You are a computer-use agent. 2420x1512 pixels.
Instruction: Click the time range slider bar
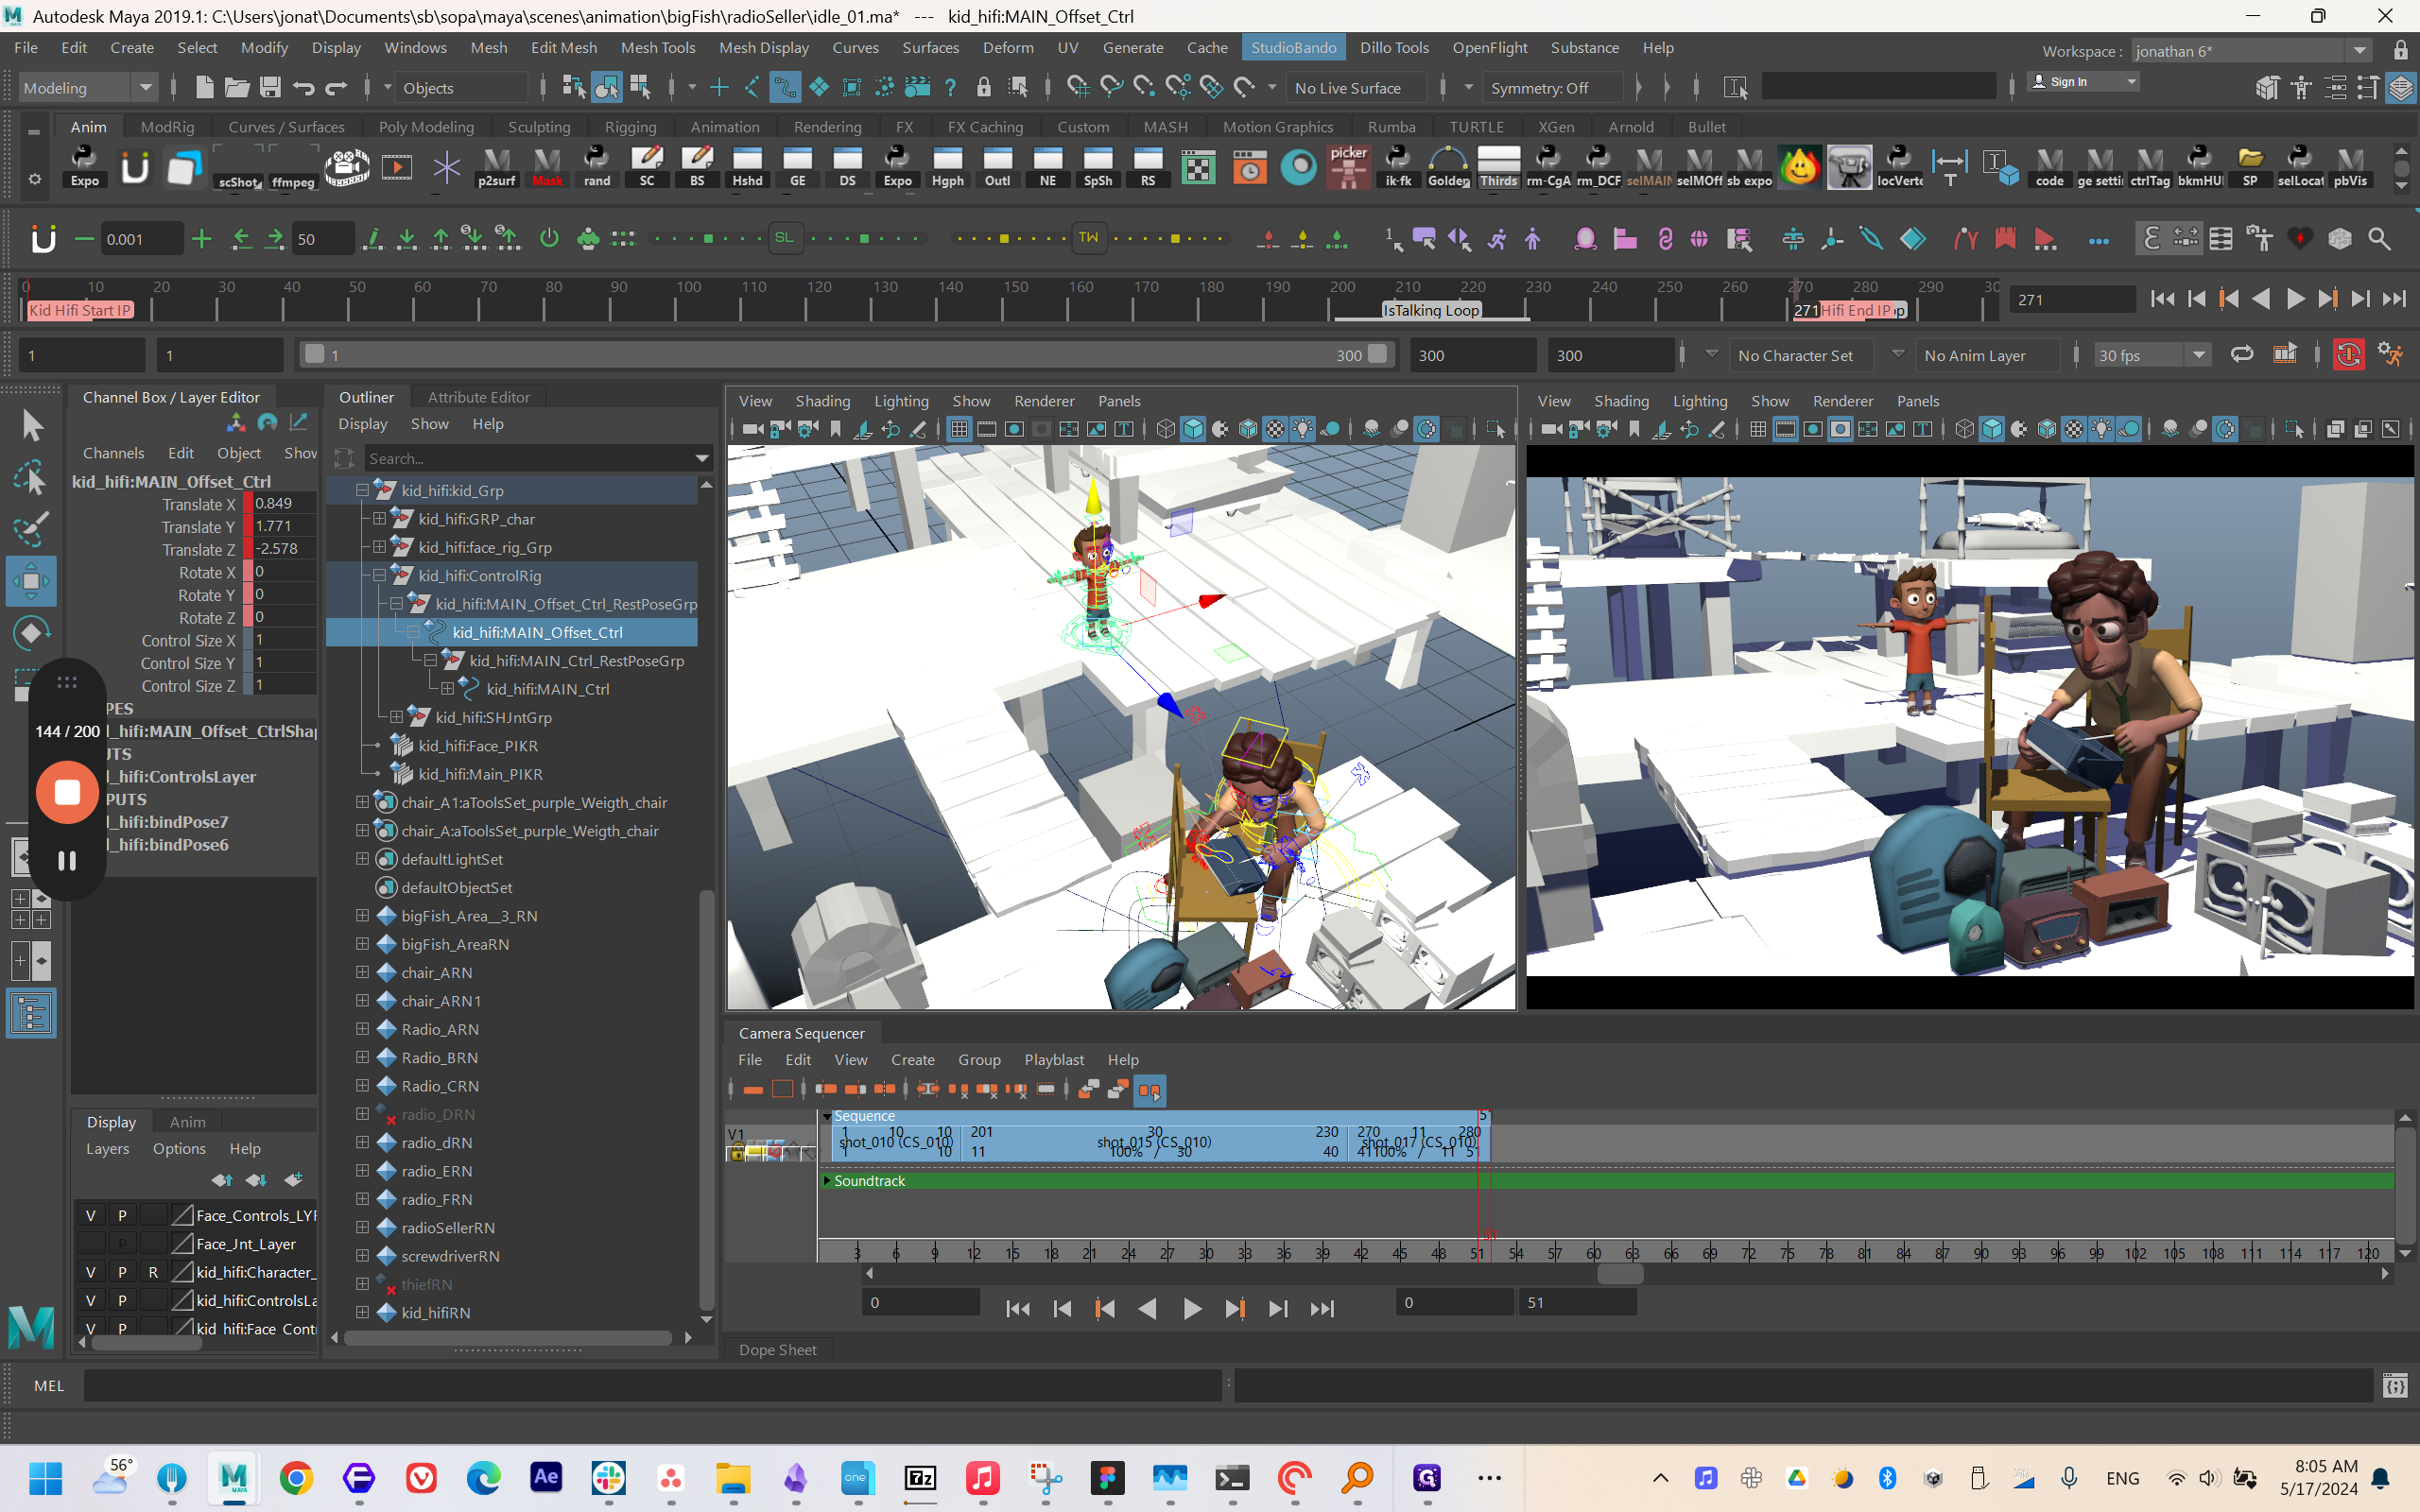click(x=848, y=355)
